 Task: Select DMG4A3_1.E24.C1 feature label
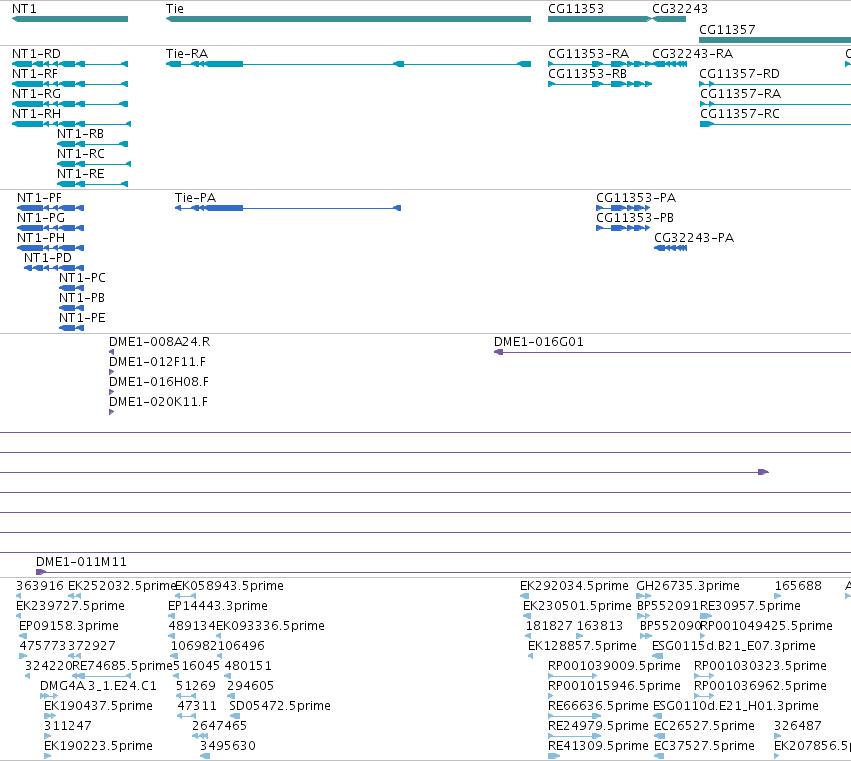pos(99,687)
